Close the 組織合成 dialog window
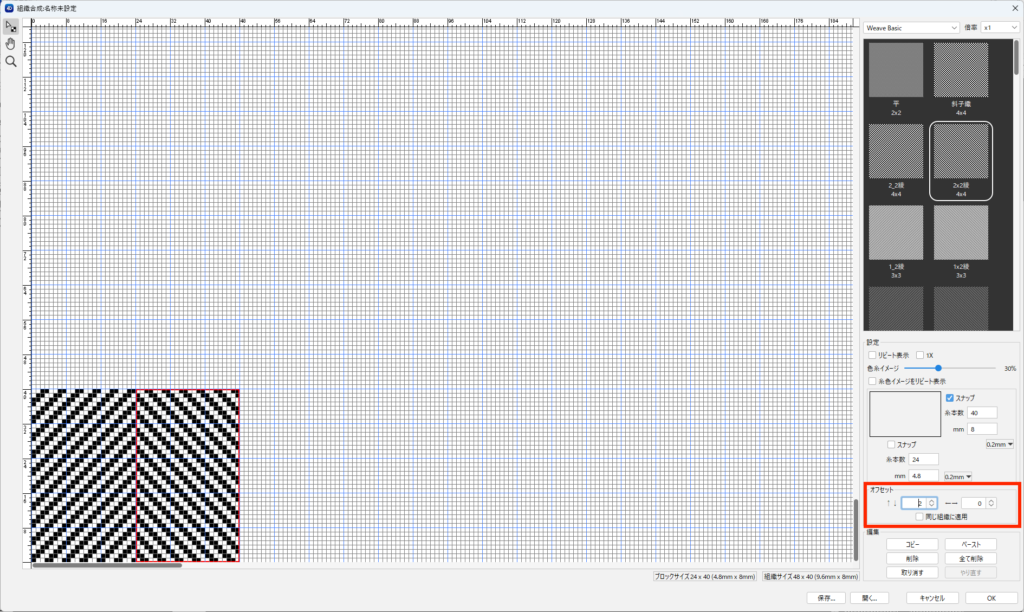 (1015, 8)
